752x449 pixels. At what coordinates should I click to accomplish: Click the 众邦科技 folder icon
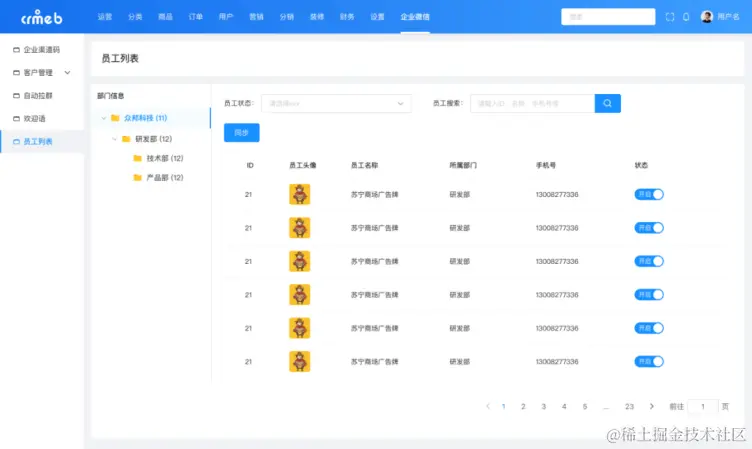point(115,118)
